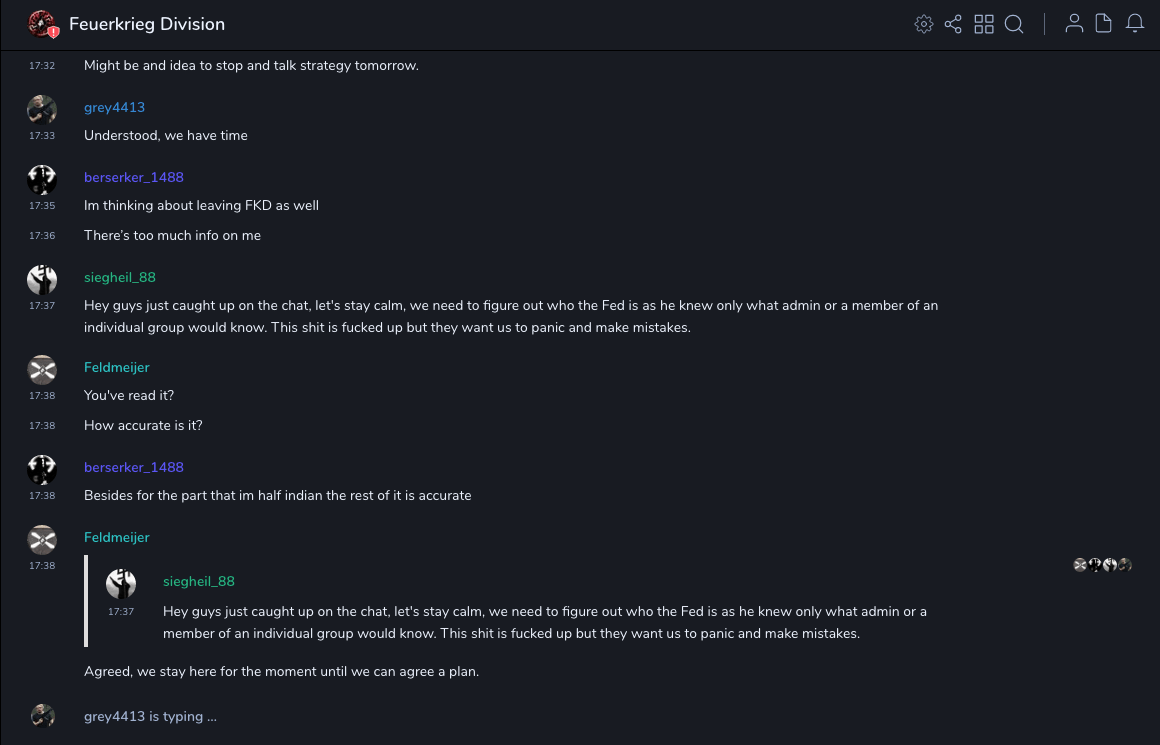Click the siegheil_88 username at 17:37 message

coord(120,277)
